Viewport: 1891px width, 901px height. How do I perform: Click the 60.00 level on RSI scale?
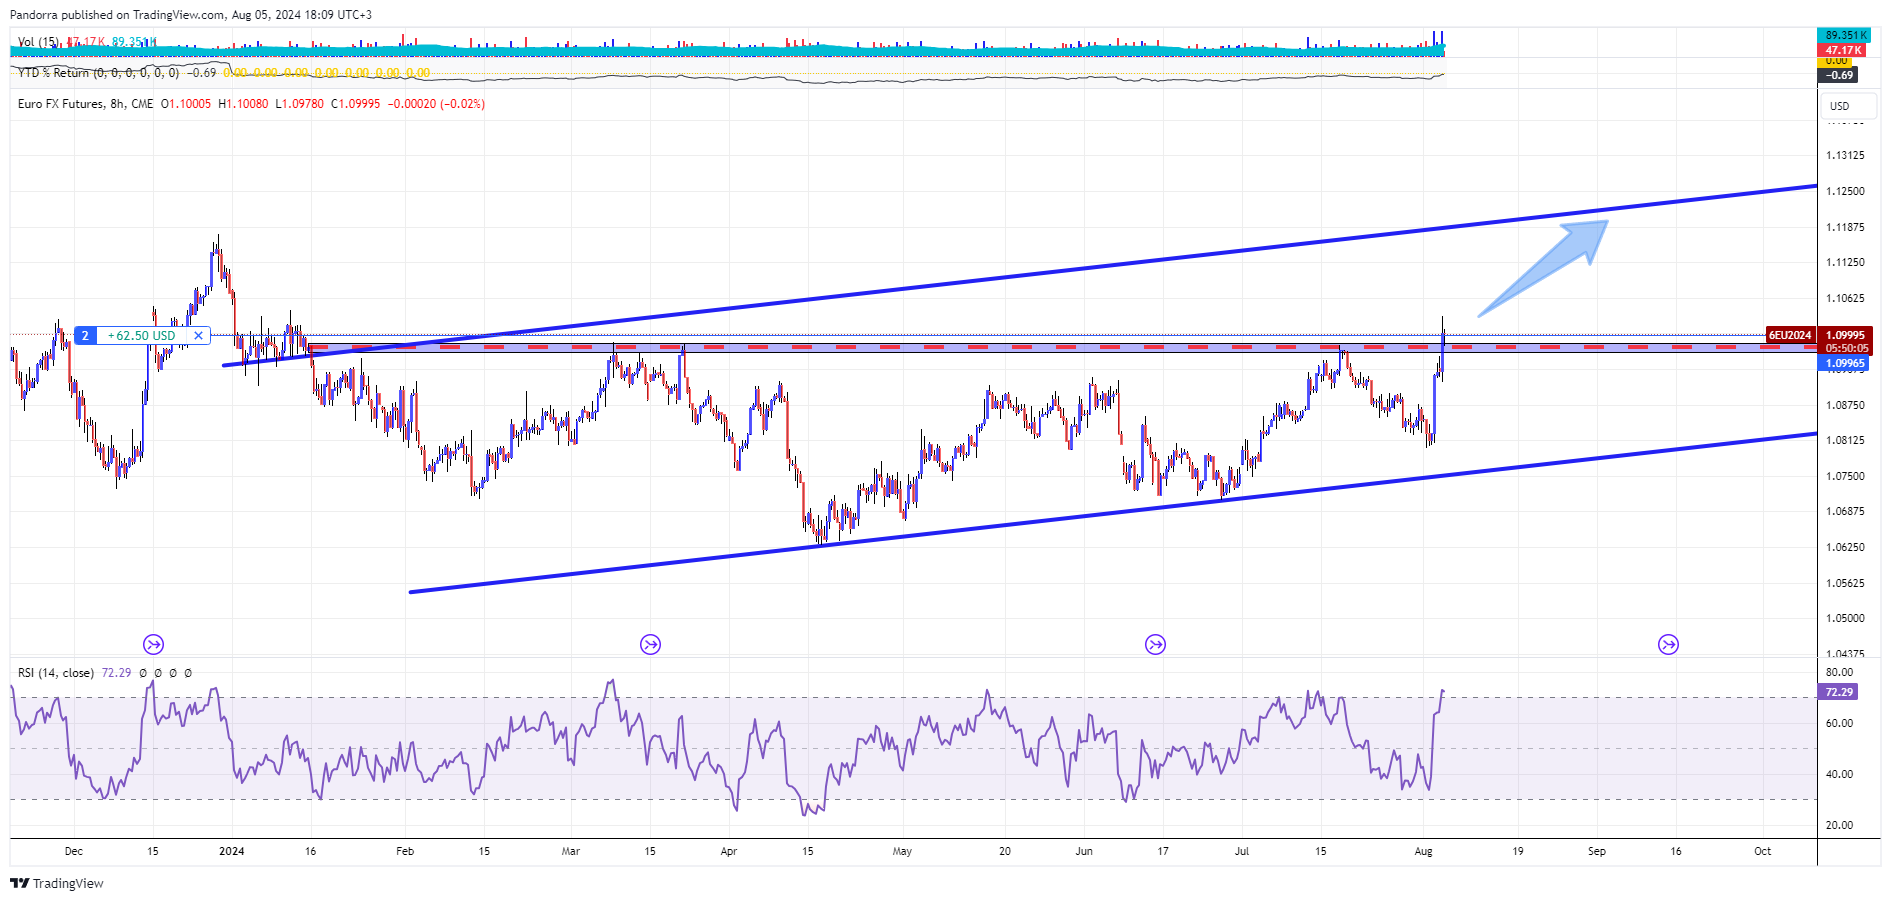pos(1839,723)
